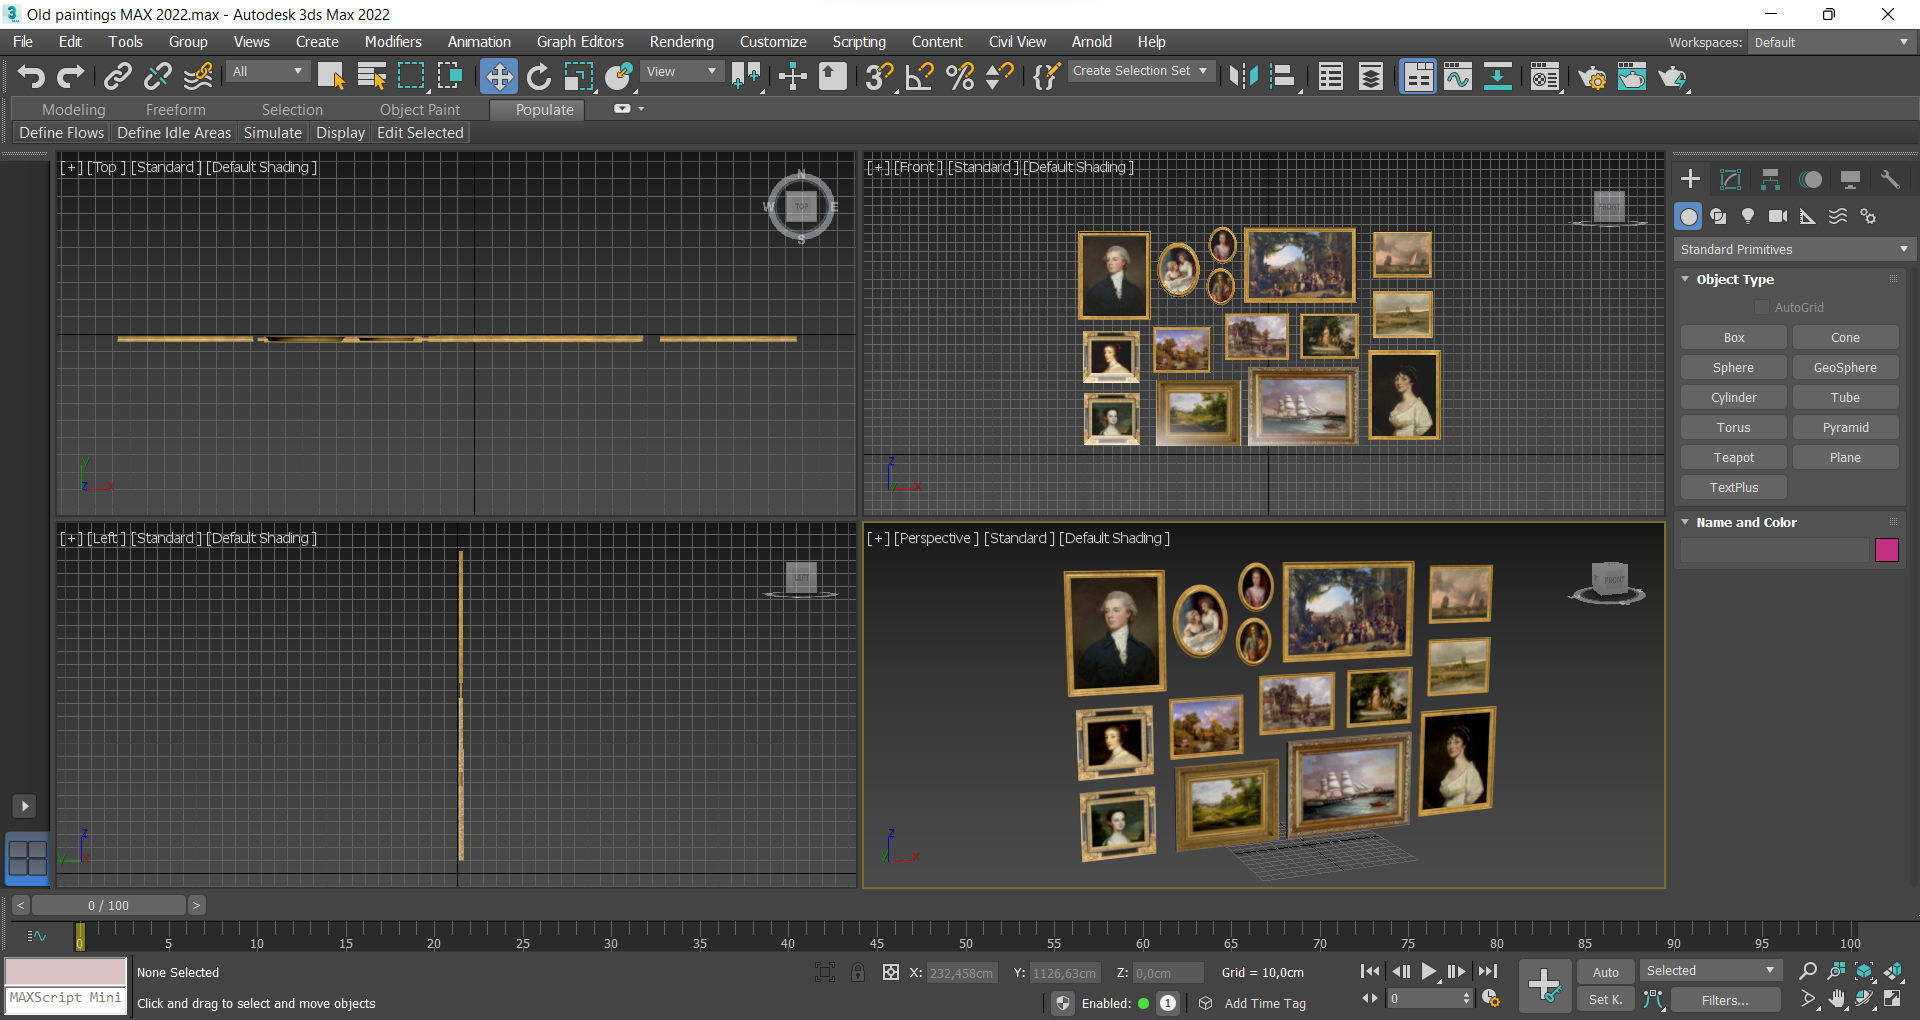Toggle the Selection Lock padlock
Screen dimensions: 1920x1020
[x=858, y=972]
